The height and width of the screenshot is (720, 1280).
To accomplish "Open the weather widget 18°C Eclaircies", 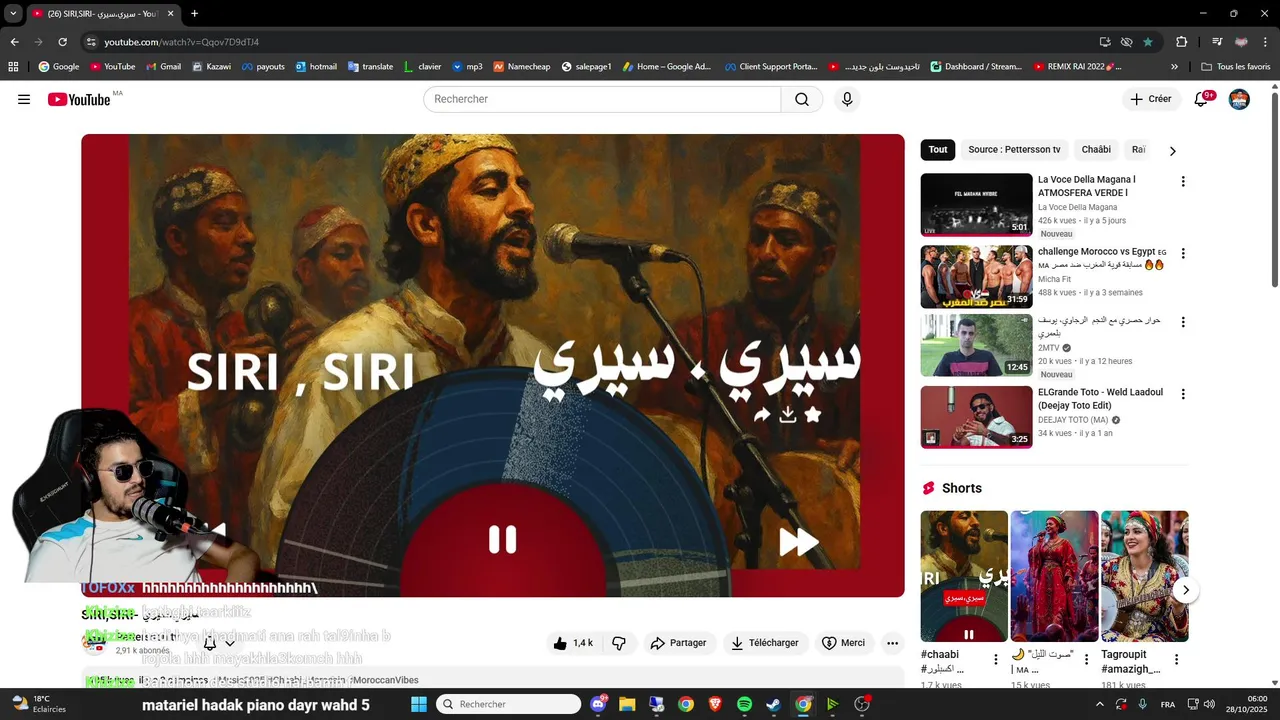I will (x=38, y=704).
